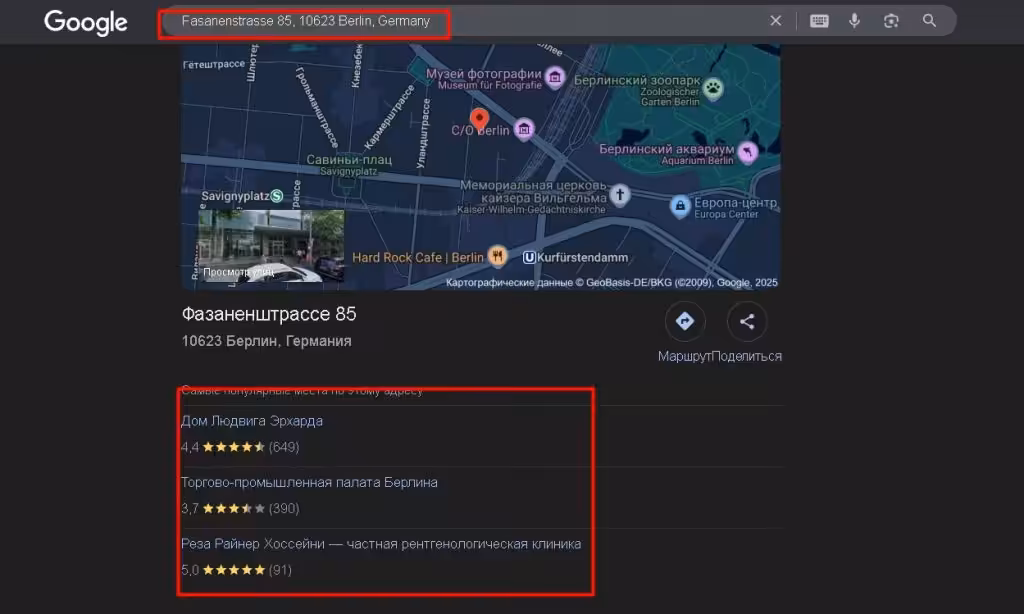1024x614 pixels.
Task: Click the Google logo
Action: coord(86,22)
